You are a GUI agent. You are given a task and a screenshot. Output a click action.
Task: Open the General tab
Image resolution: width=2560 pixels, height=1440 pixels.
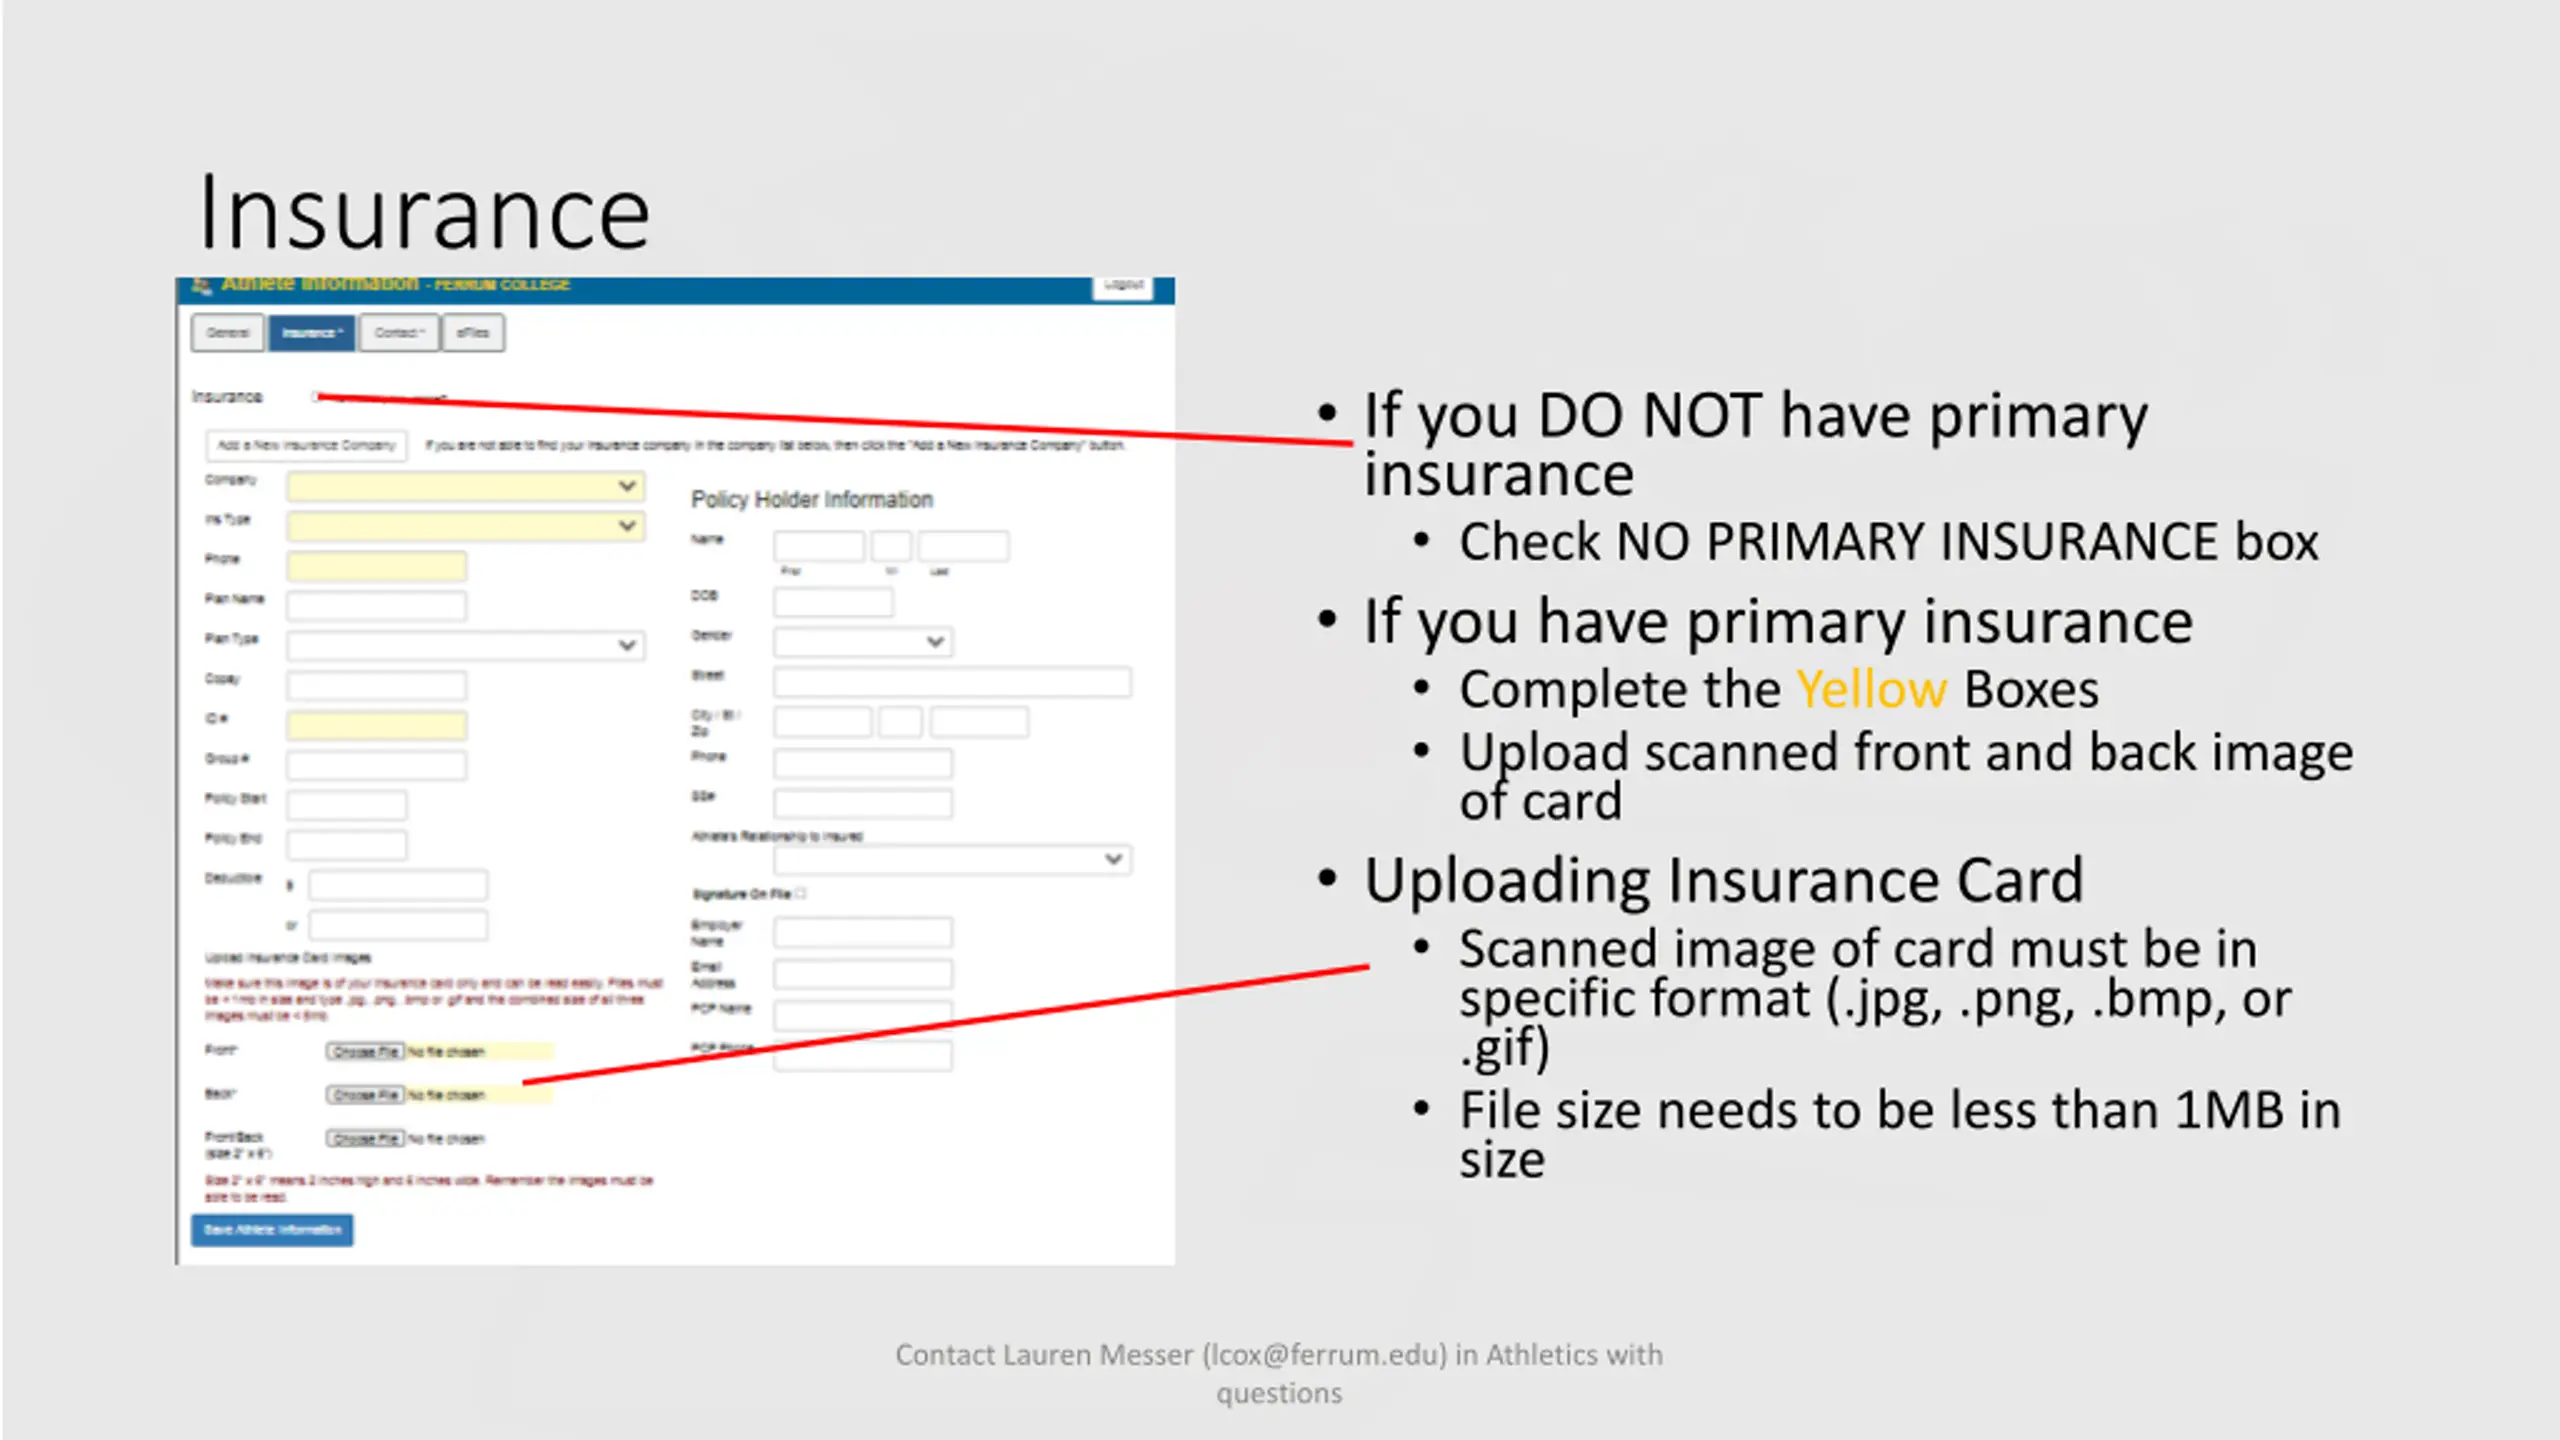coord(228,333)
